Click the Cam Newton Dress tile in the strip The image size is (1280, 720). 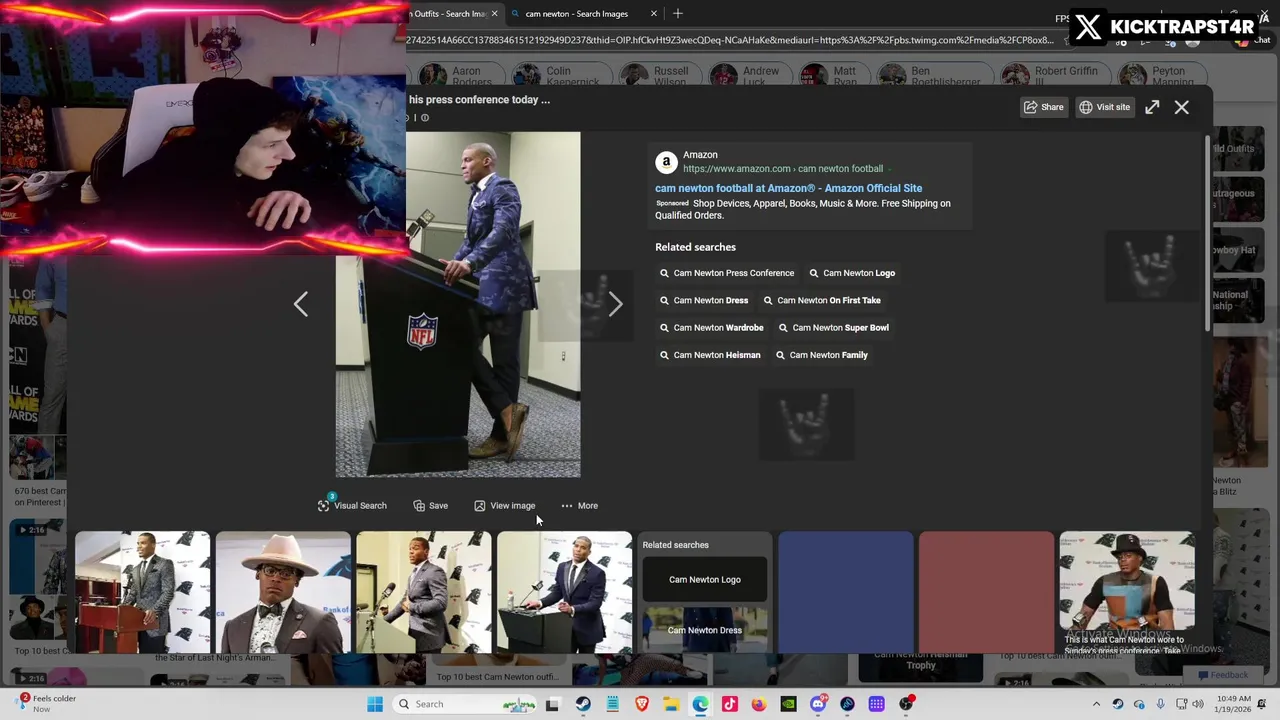(705, 630)
